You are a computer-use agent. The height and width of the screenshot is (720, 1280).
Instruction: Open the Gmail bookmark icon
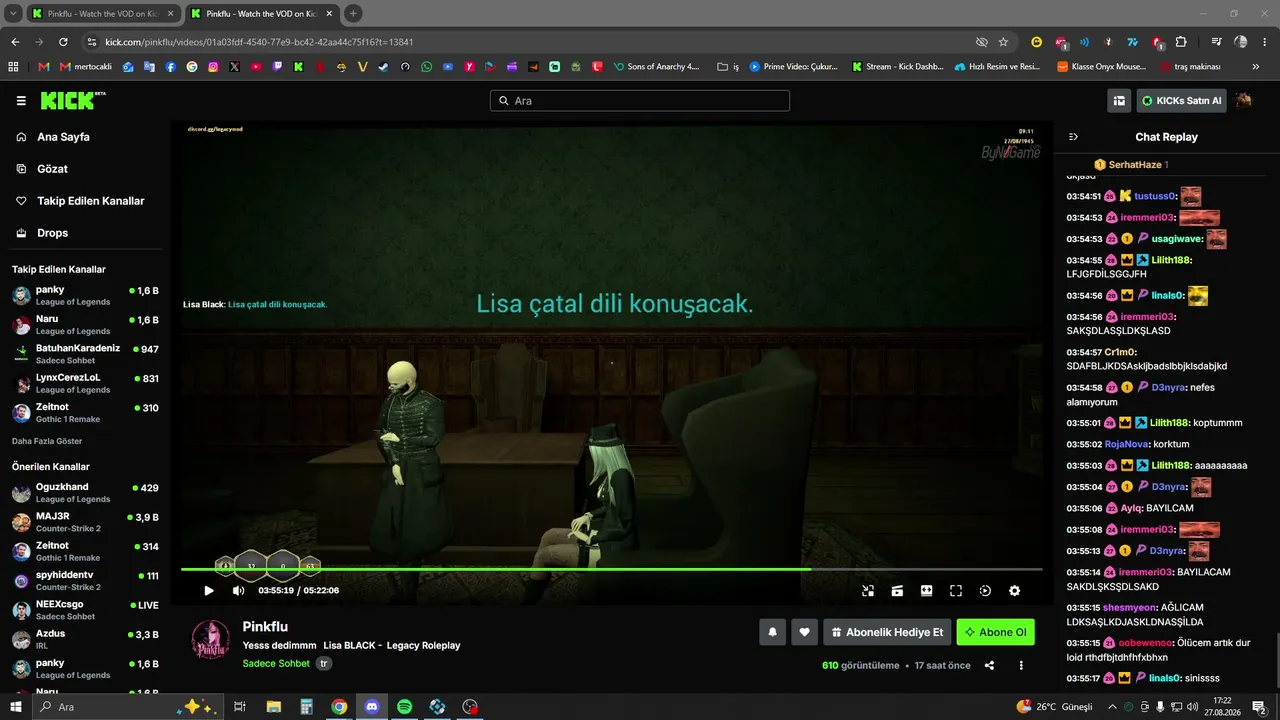[43, 67]
